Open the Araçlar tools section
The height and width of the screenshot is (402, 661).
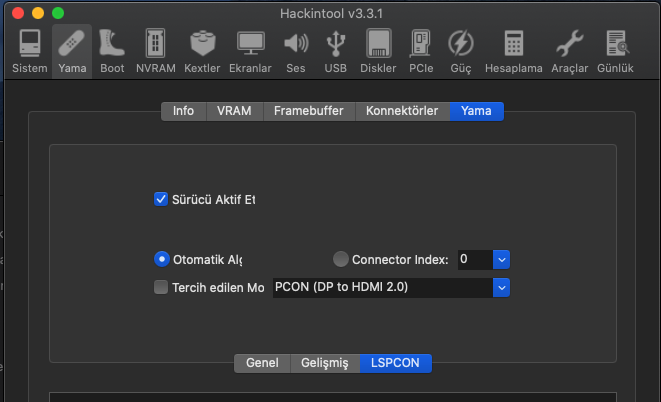[569, 50]
